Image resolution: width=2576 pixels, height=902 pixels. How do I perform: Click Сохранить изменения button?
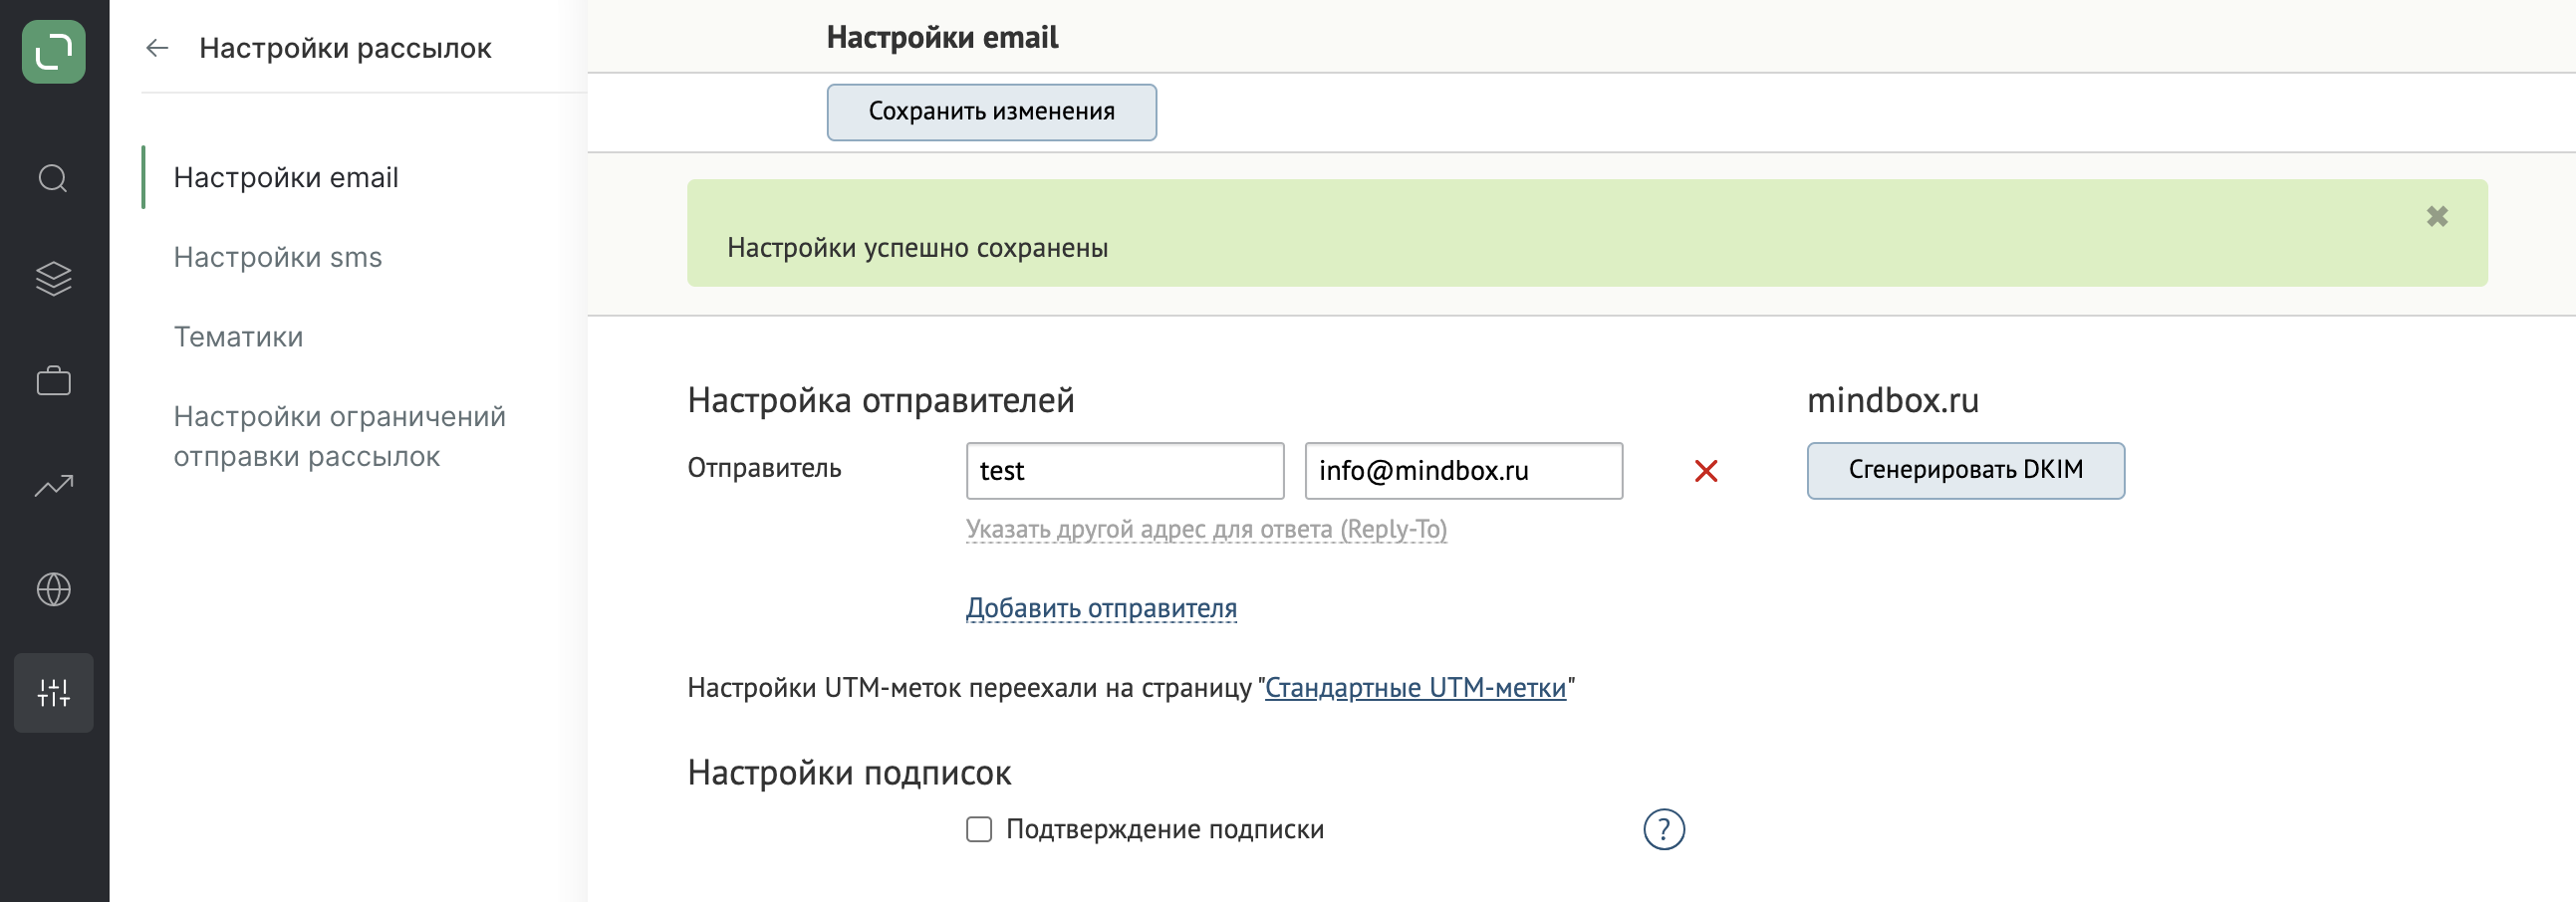click(x=991, y=112)
